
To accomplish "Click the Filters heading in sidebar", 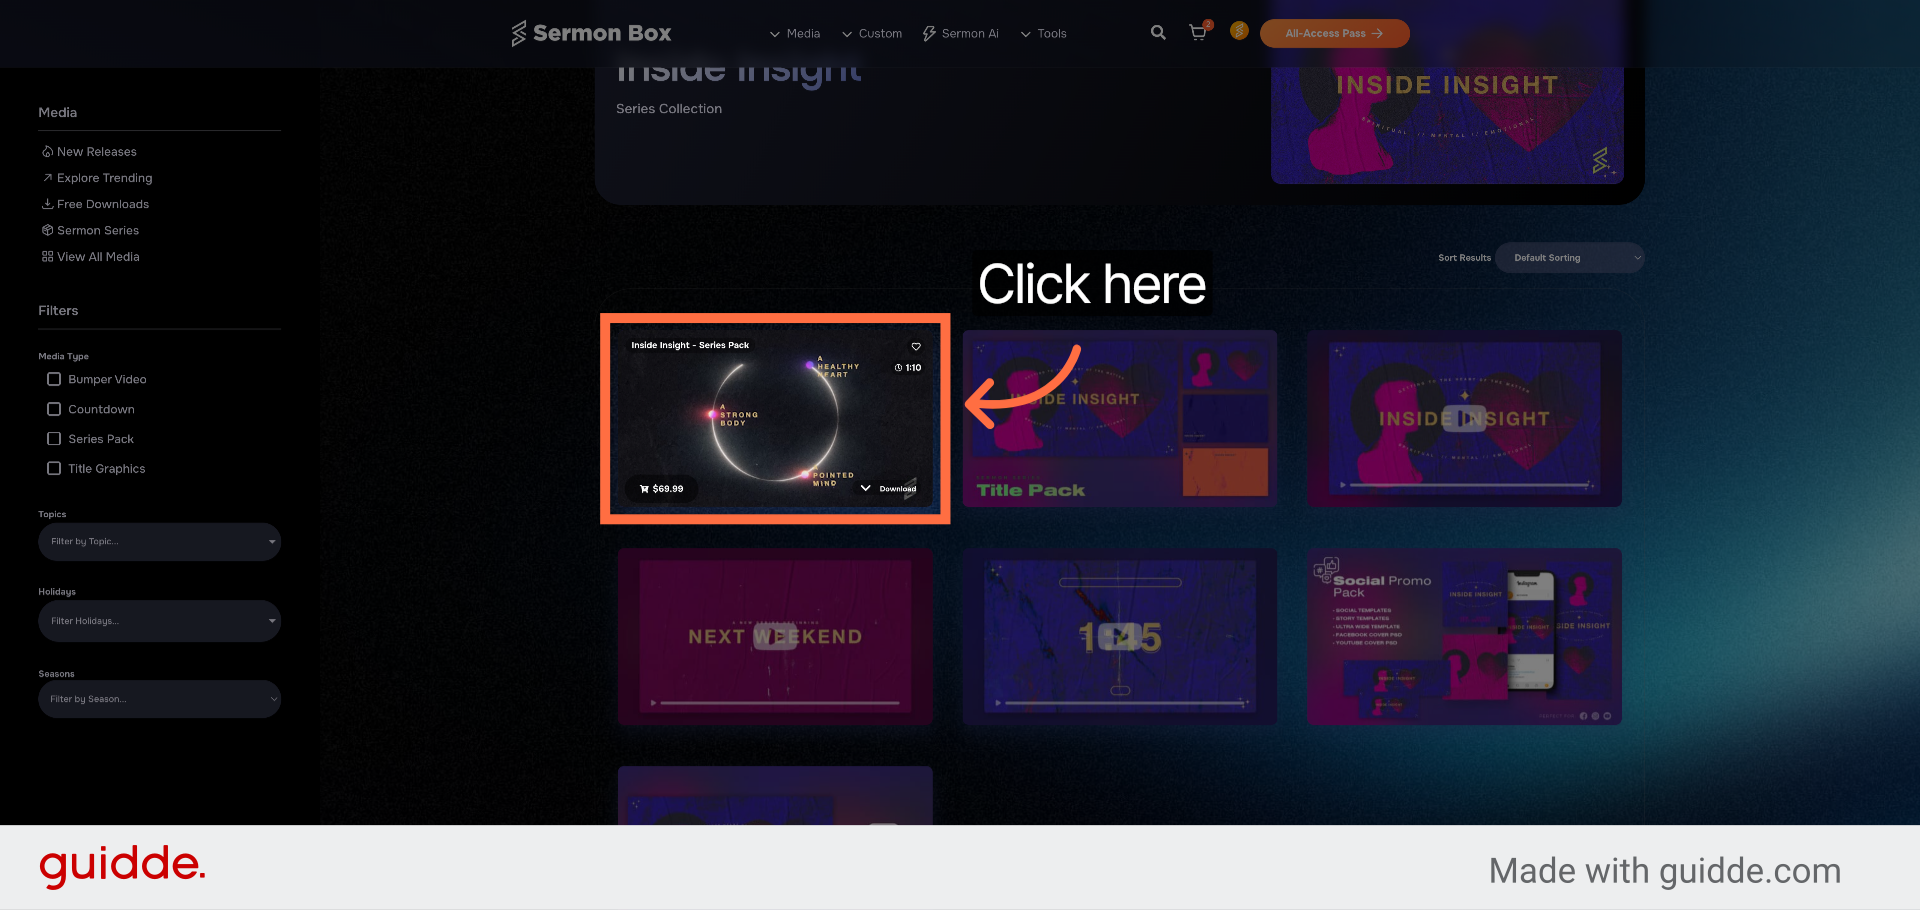I will (58, 311).
